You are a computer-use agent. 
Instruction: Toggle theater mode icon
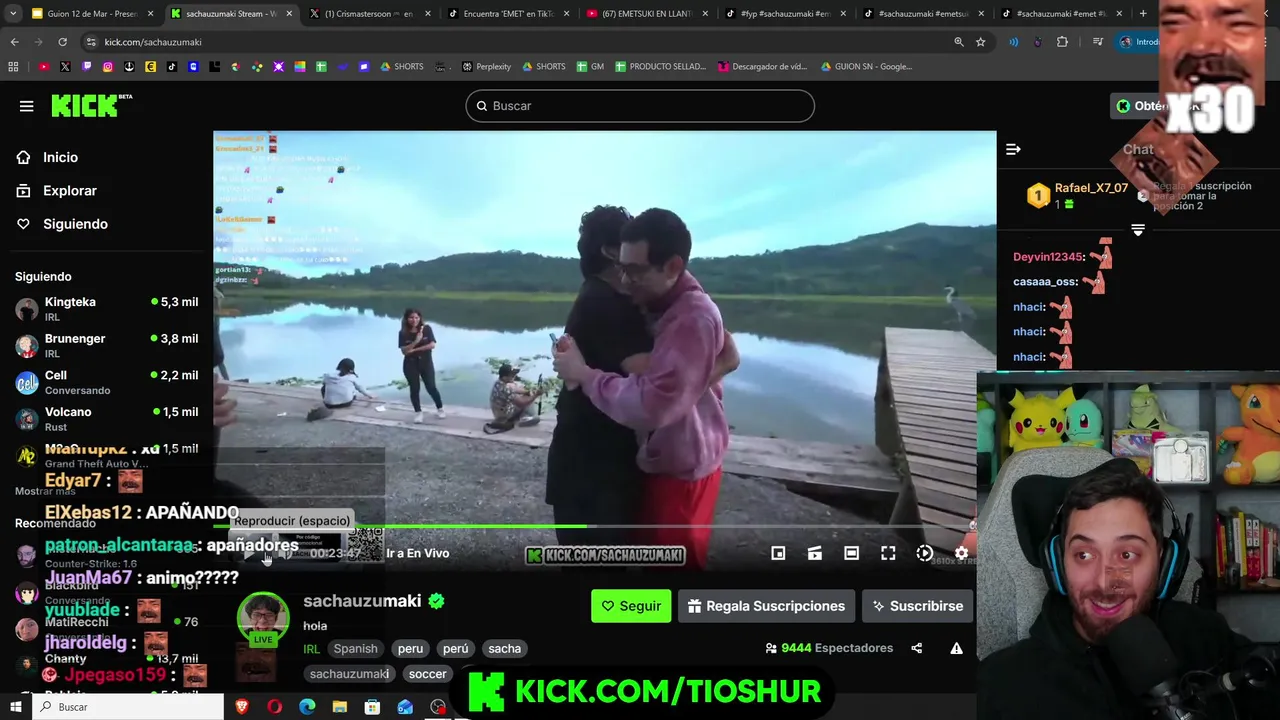point(851,553)
